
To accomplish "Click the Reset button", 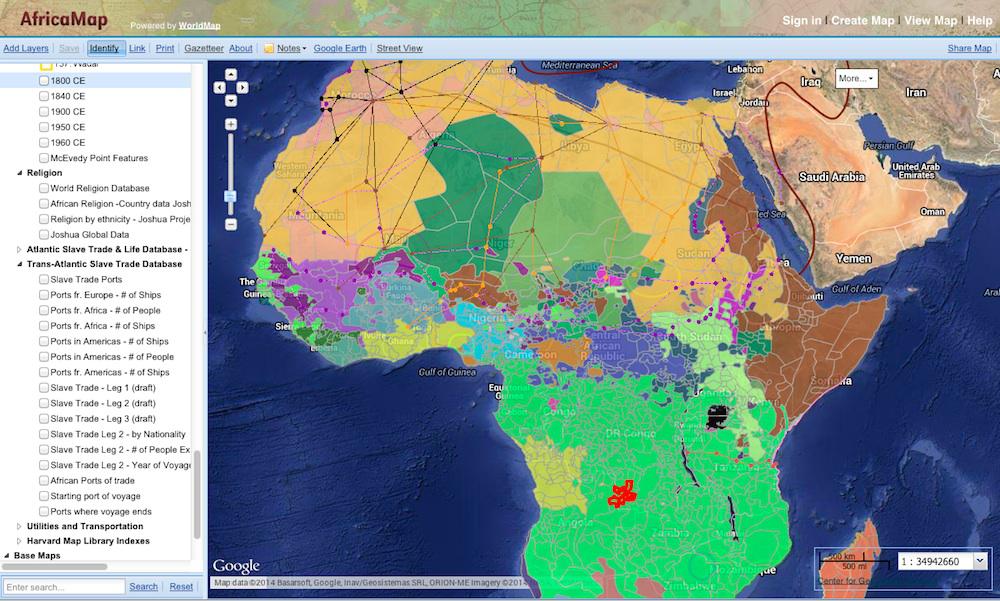I will point(181,587).
